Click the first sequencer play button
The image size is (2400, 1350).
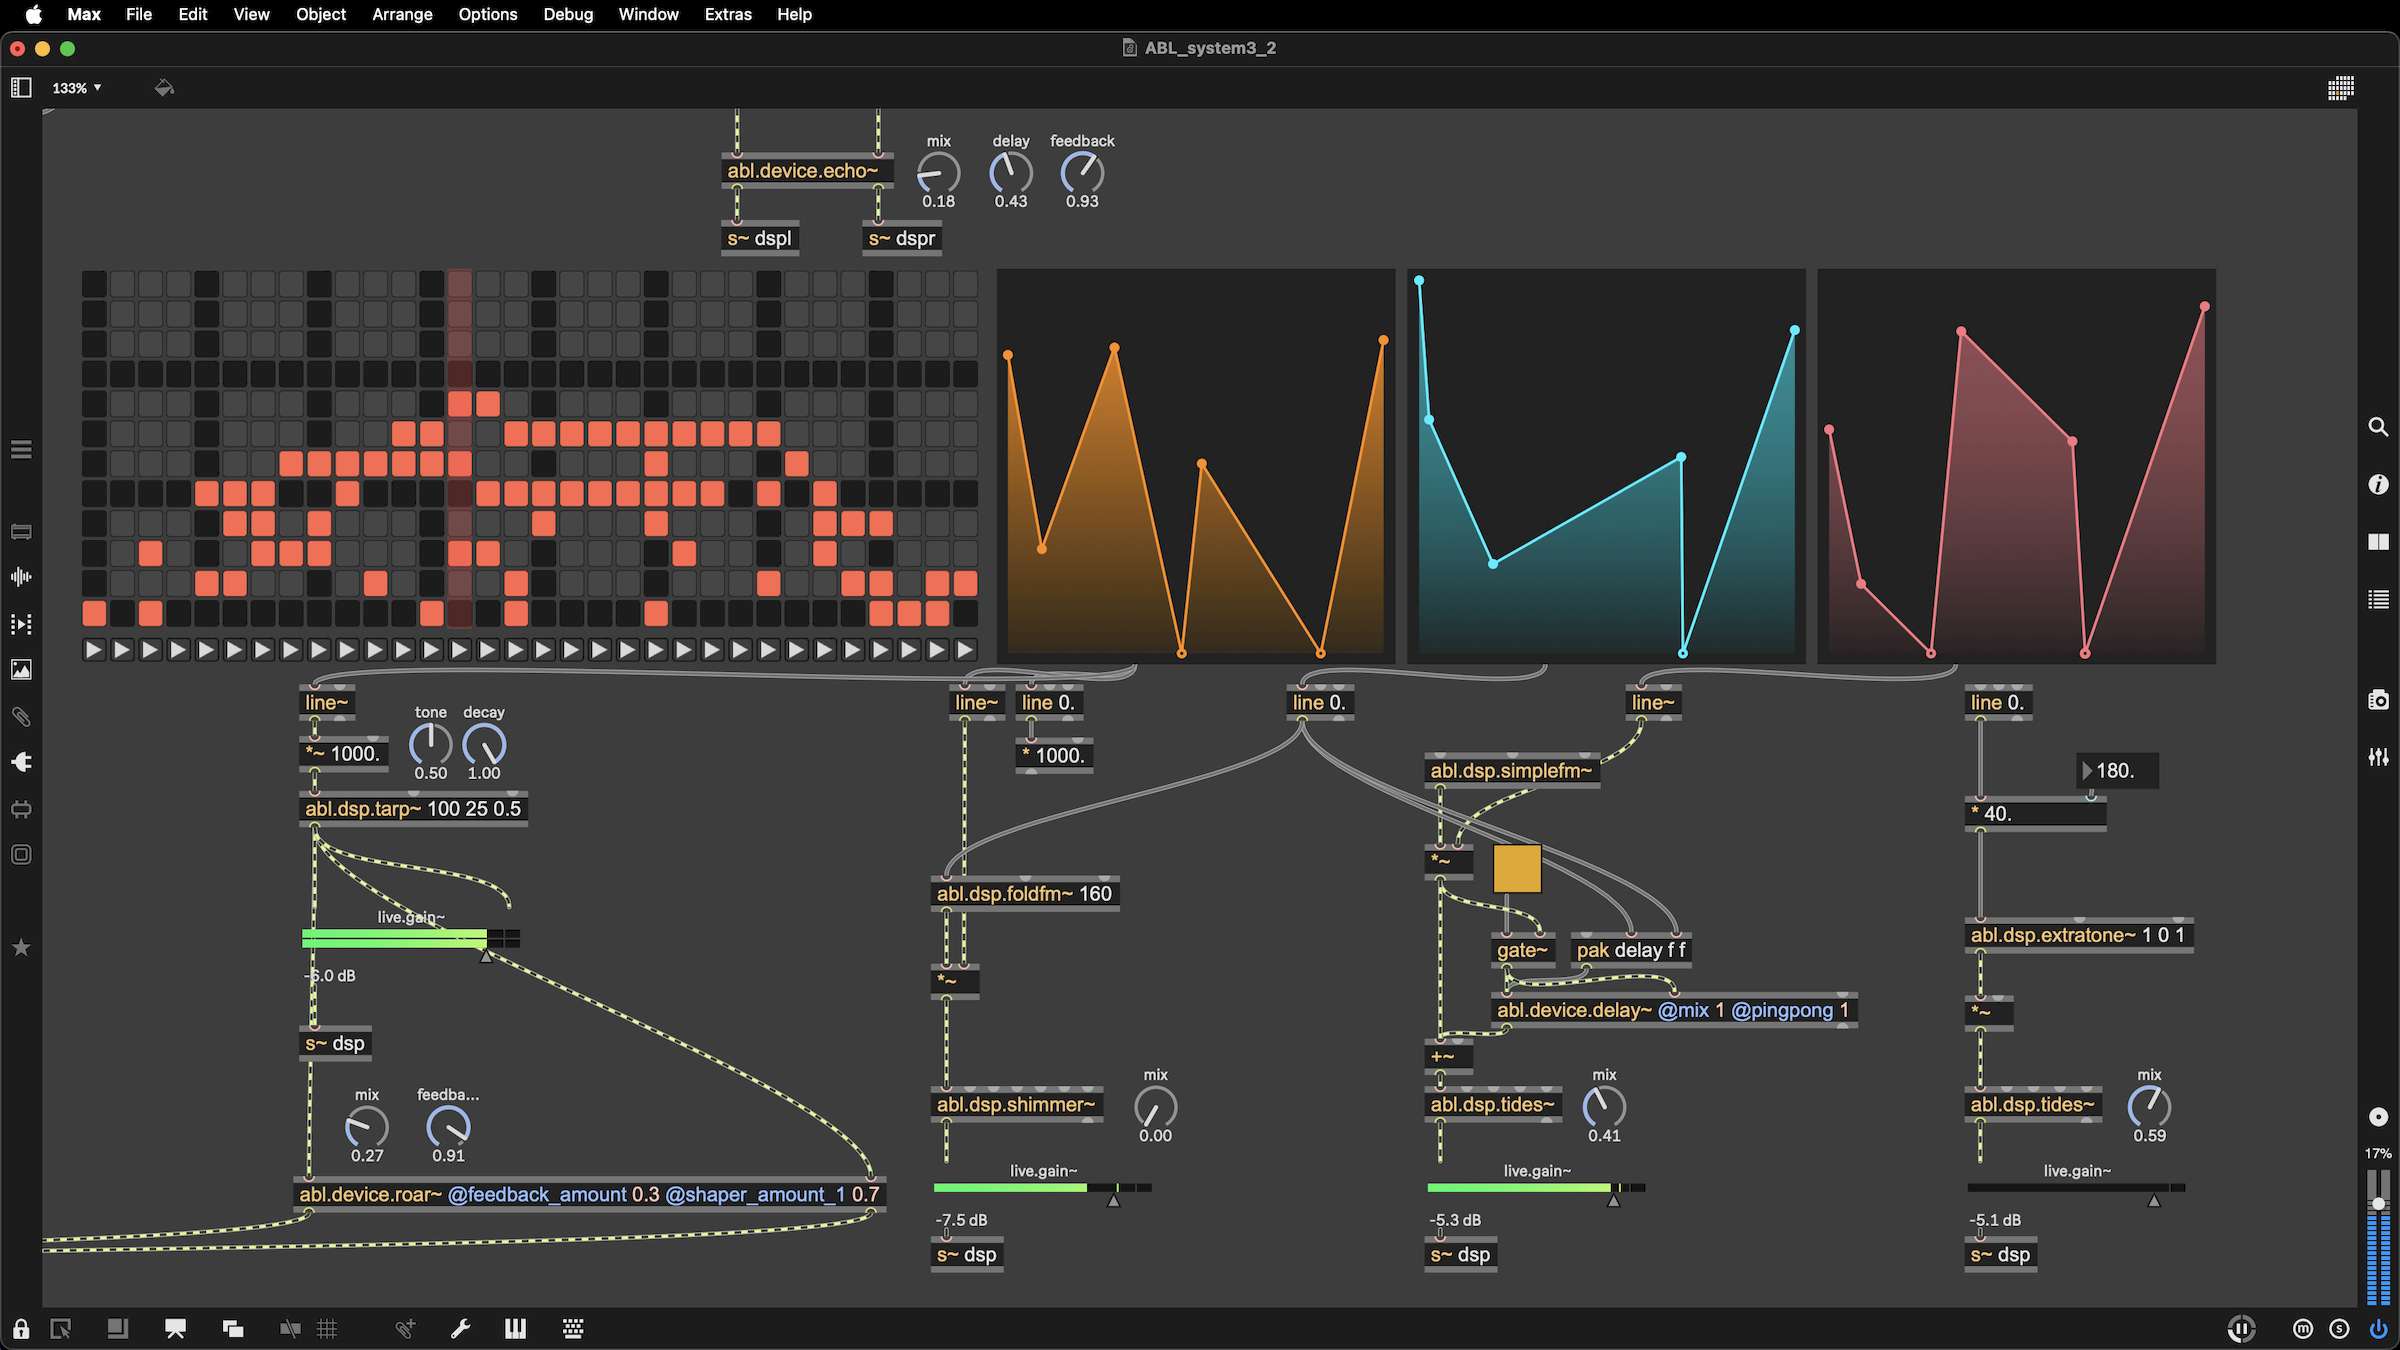(94, 650)
